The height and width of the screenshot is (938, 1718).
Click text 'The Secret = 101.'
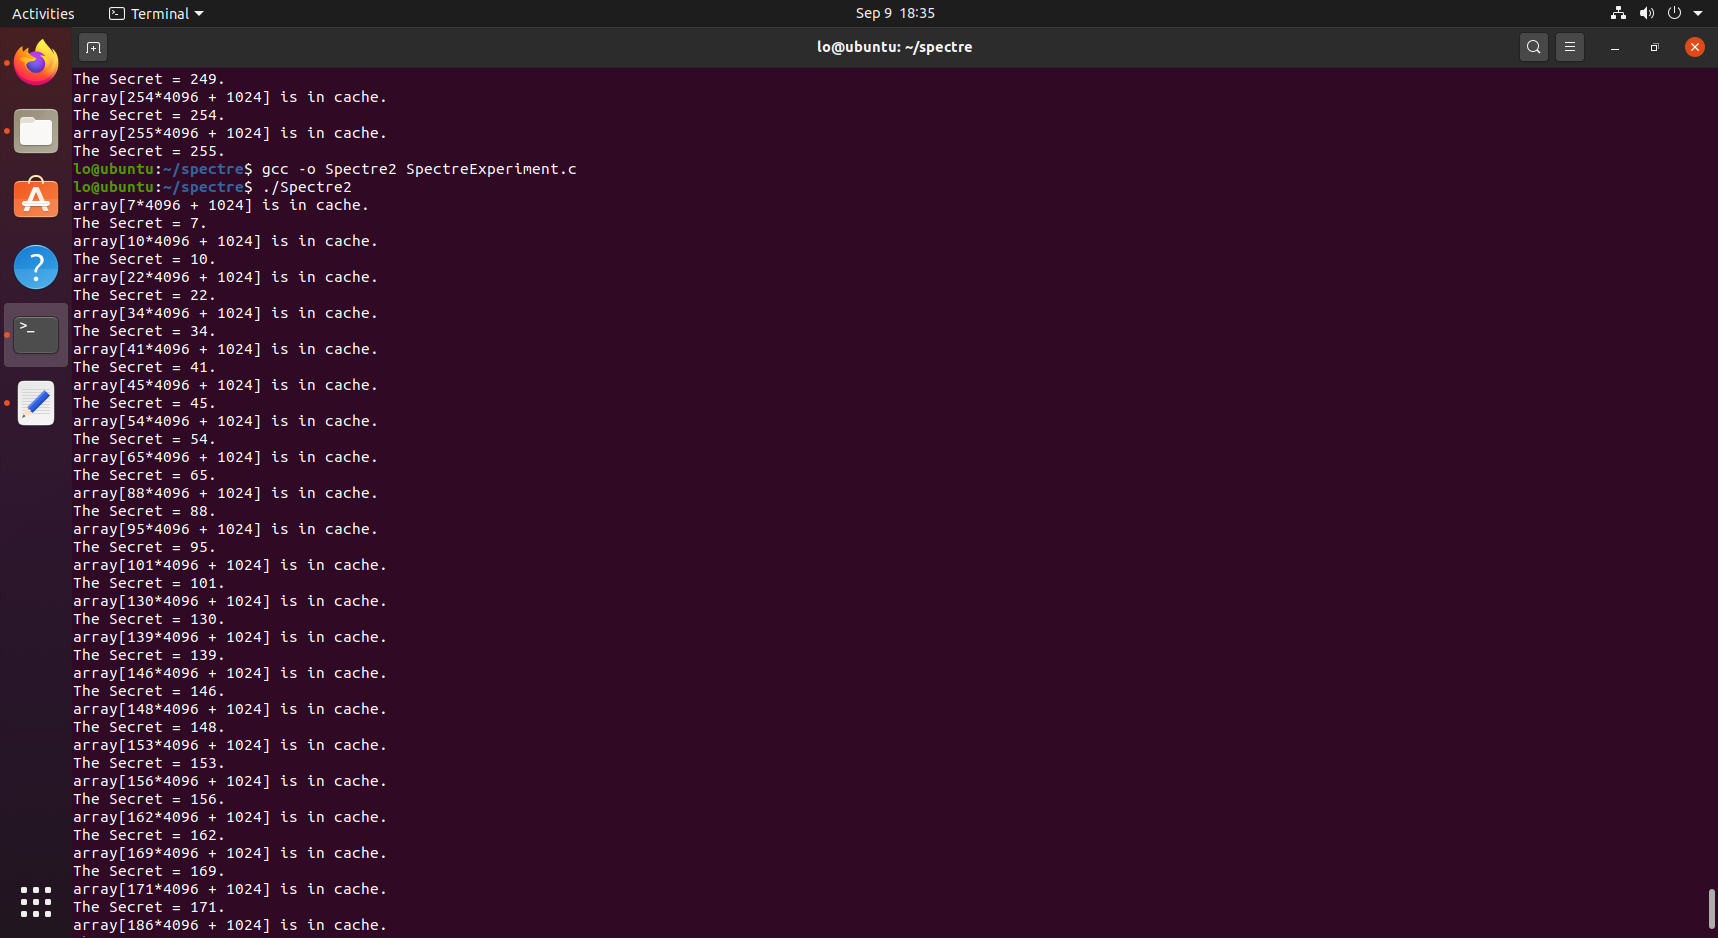tap(149, 583)
